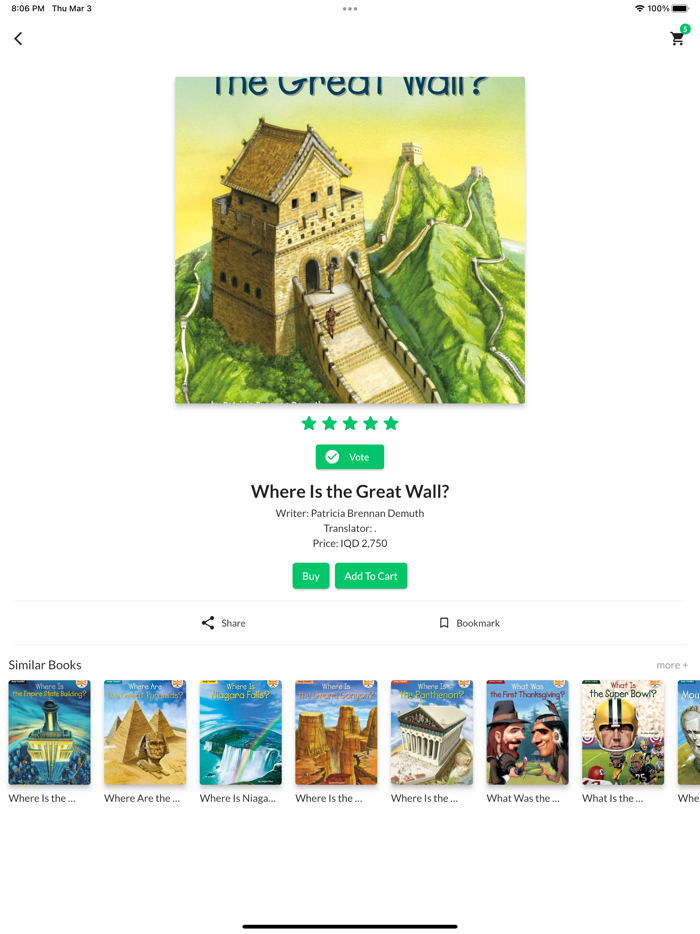Tap the green cart badge count
This screenshot has width=700, height=934.
[x=685, y=29]
